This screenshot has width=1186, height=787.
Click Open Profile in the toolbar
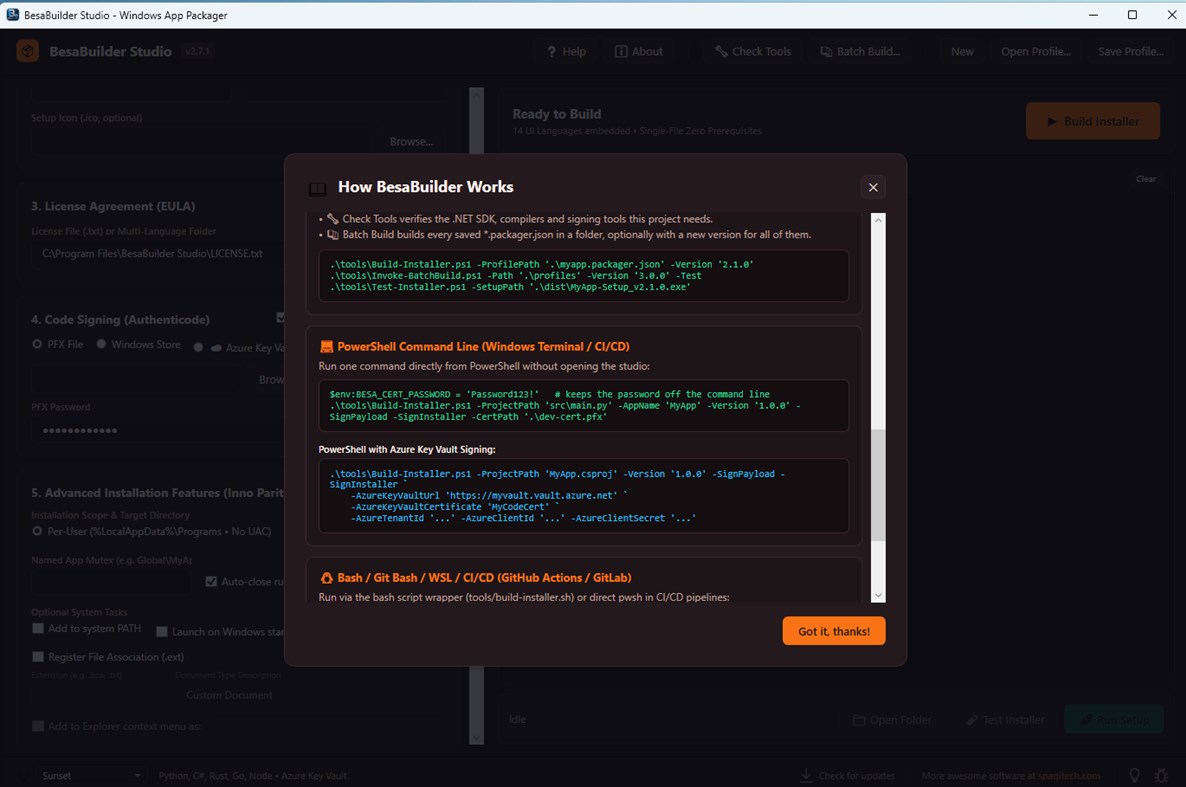pyautogui.click(x=1035, y=51)
